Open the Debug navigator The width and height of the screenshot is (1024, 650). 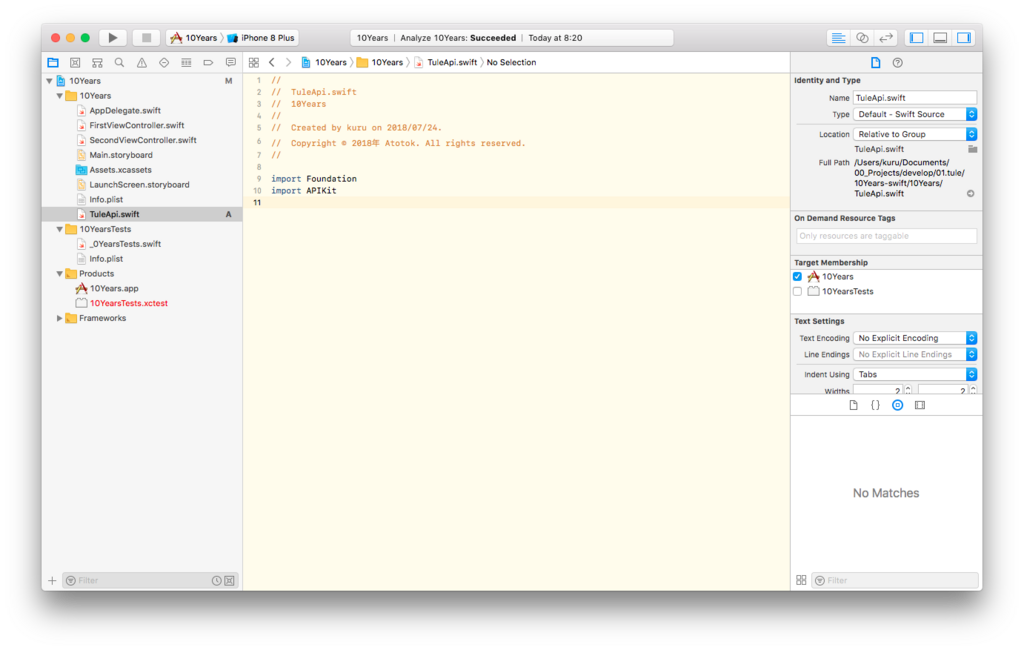[x=186, y=63]
